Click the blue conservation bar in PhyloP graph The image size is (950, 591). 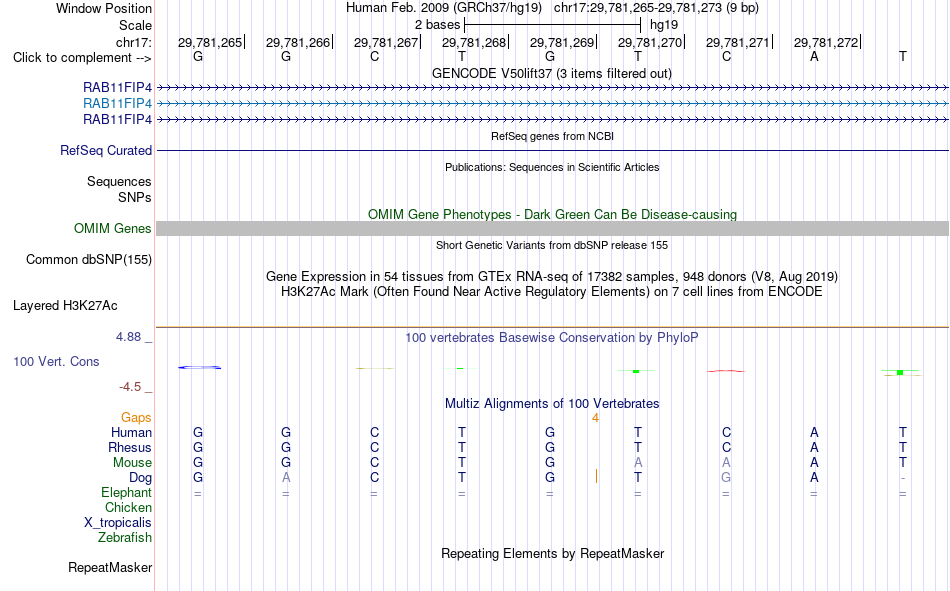(x=199, y=367)
